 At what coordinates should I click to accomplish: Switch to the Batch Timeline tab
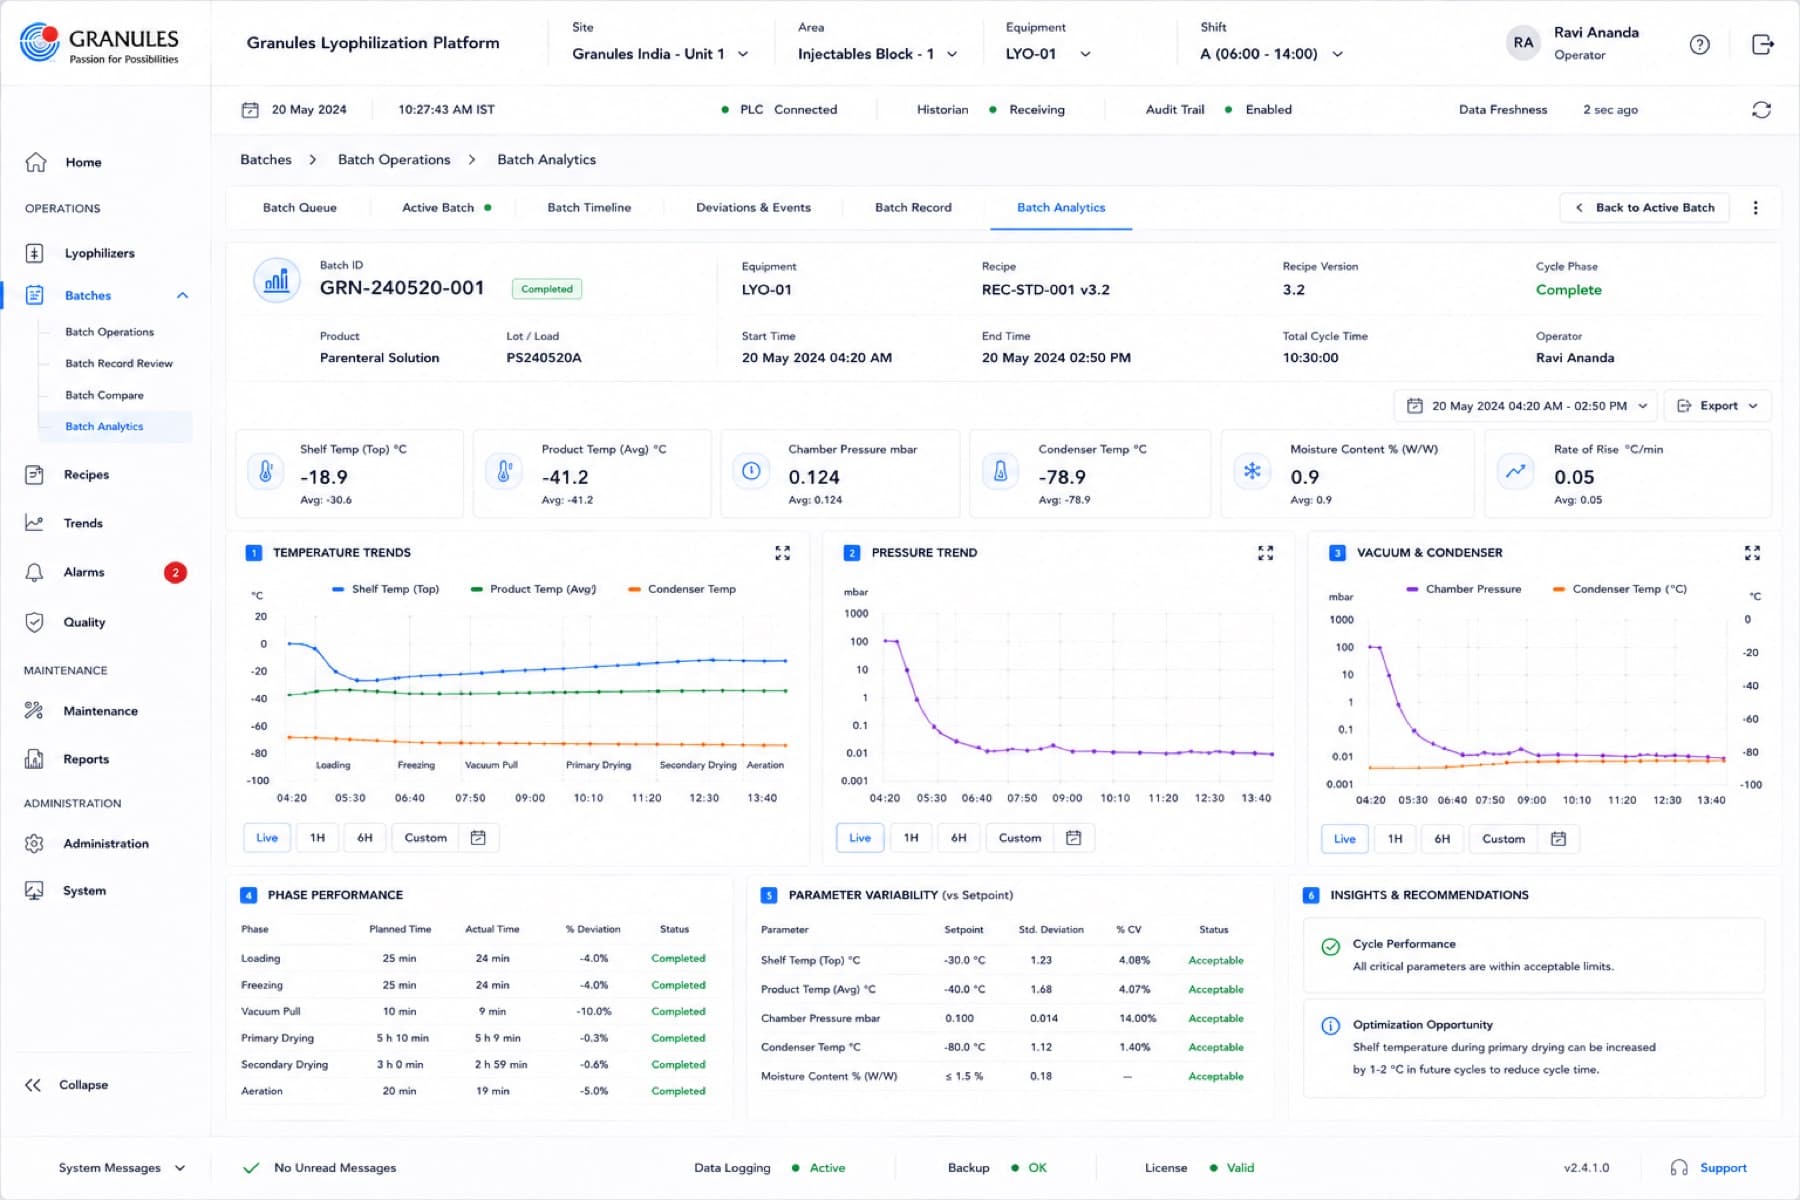tap(589, 208)
